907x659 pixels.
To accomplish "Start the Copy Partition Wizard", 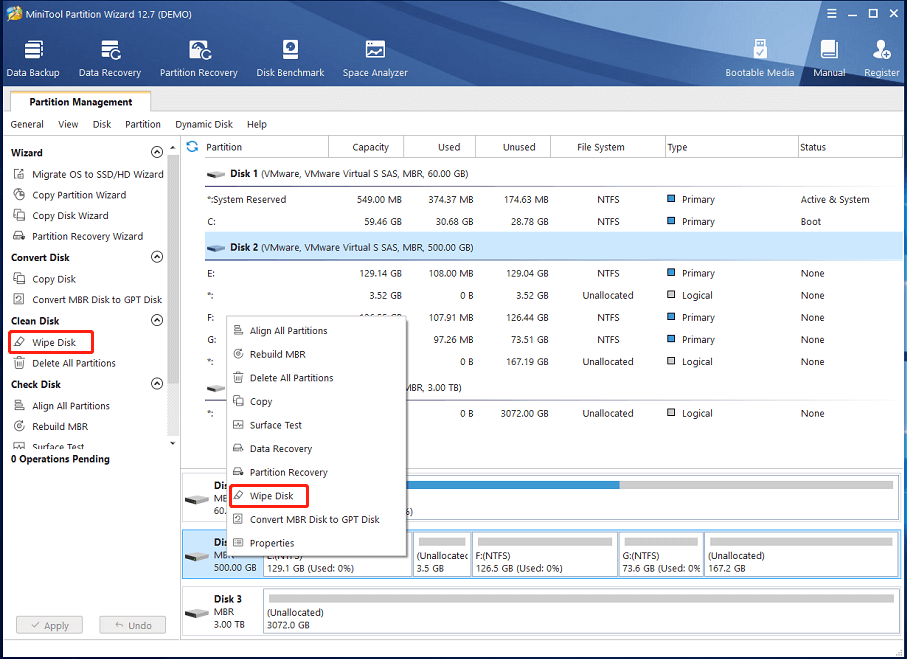I will (x=69, y=195).
